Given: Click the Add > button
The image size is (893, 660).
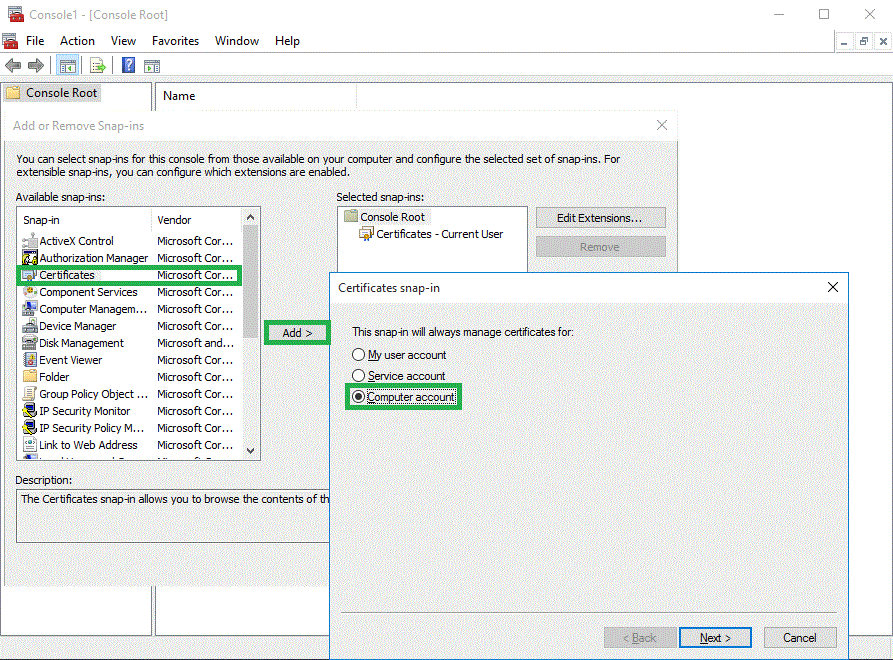Looking at the screenshot, I should (x=297, y=333).
